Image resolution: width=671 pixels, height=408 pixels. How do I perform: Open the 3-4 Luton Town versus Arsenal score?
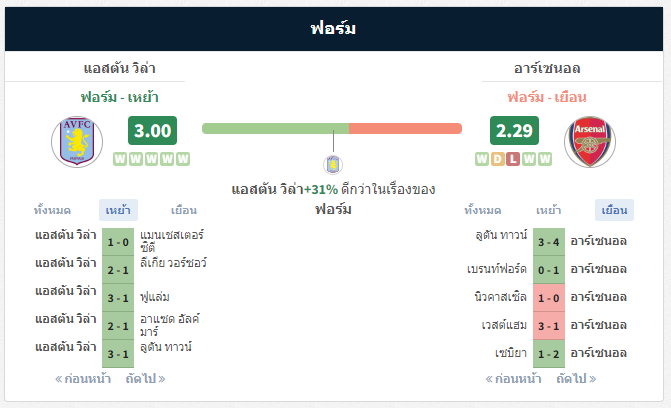tap(549, 242)
